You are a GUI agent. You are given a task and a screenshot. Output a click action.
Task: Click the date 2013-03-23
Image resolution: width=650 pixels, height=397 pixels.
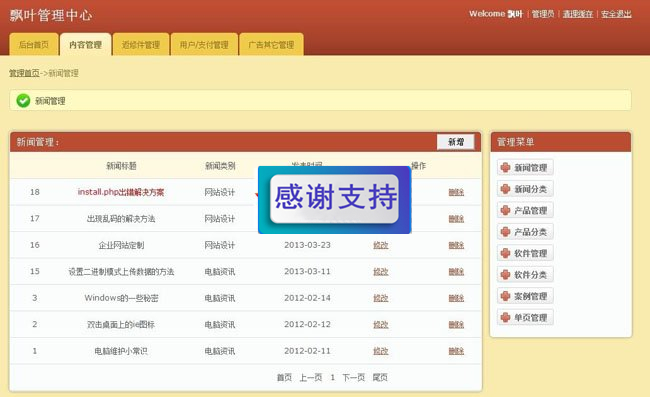[x=307, y=245]
